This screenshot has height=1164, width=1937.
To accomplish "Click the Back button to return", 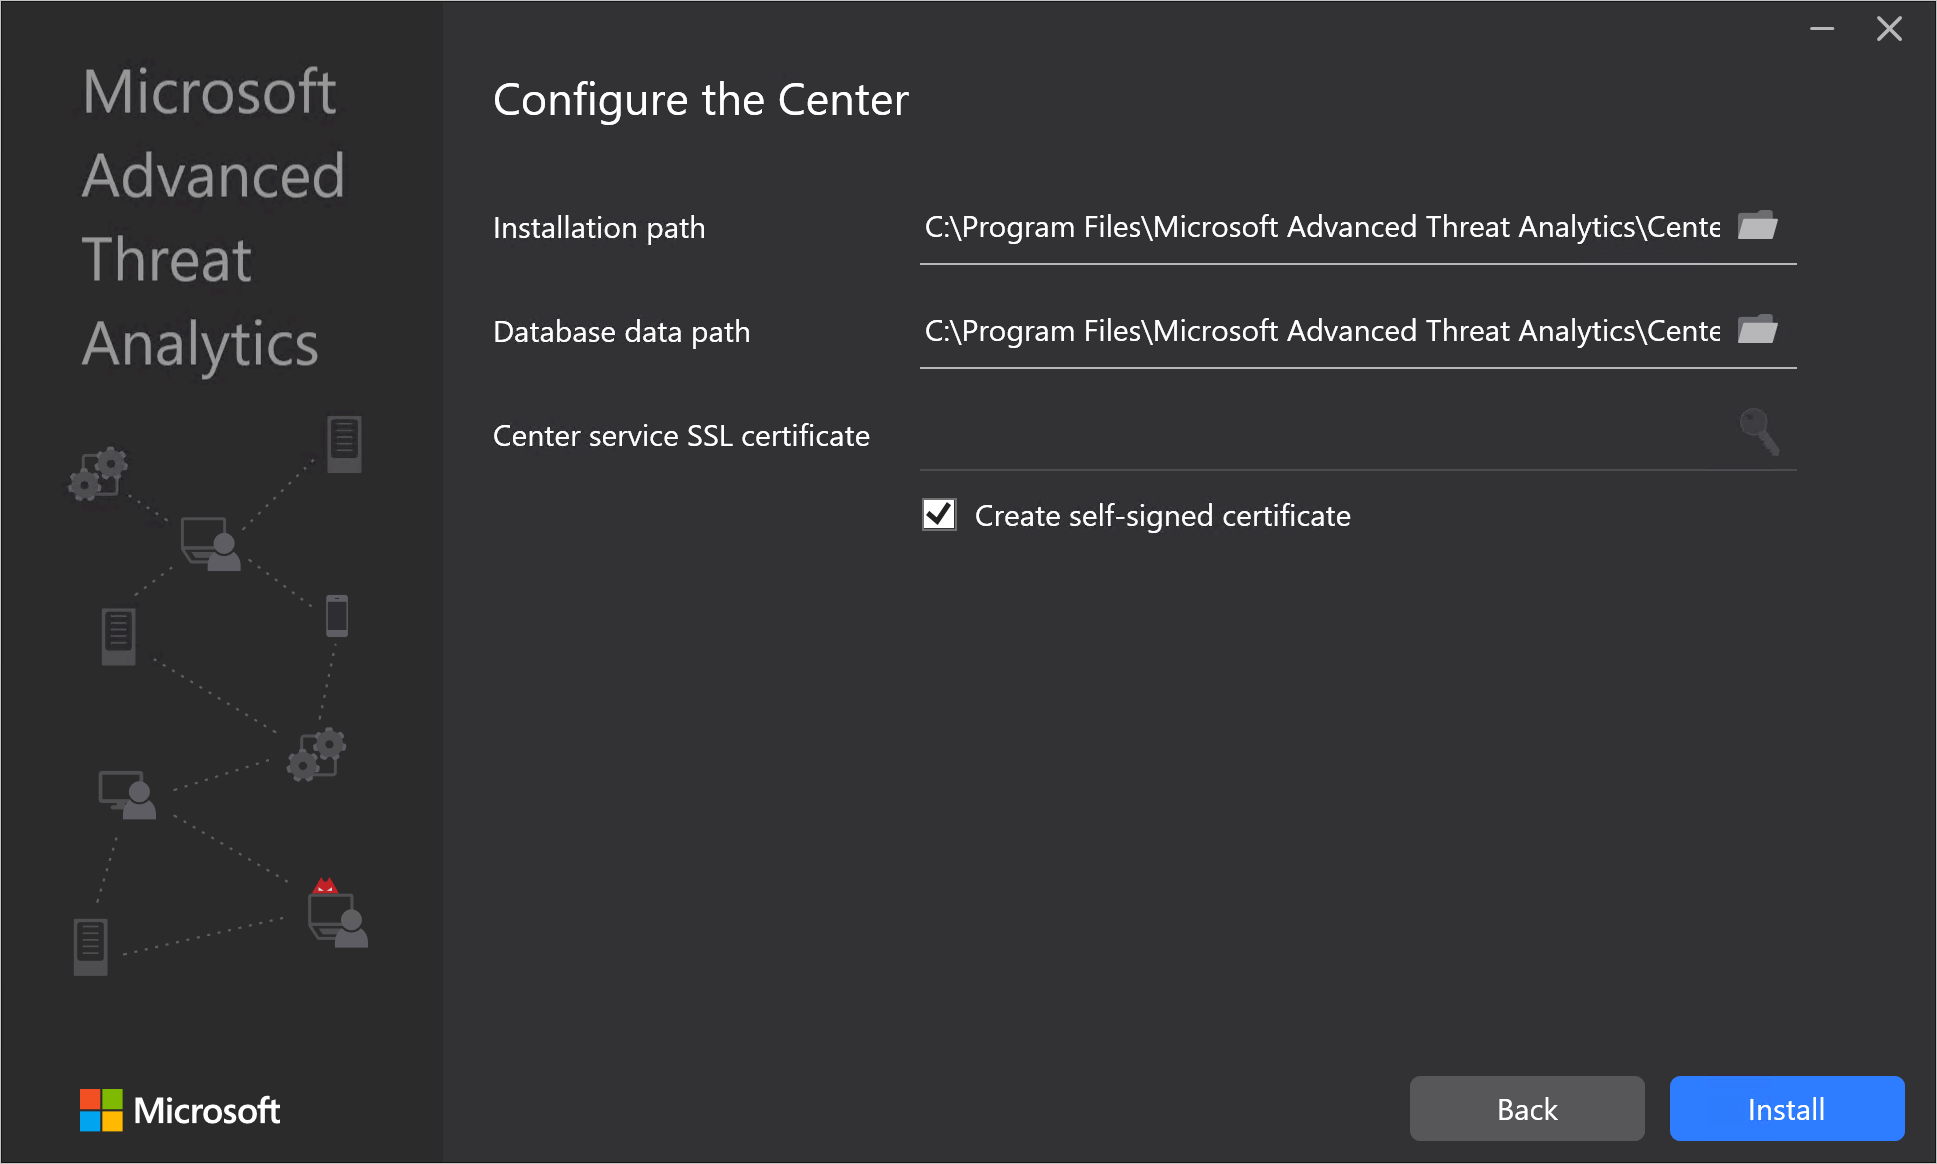I will tap(1525, 1109).
